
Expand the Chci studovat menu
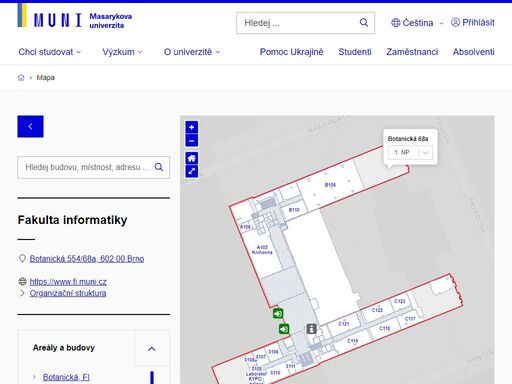pos(50,52)
